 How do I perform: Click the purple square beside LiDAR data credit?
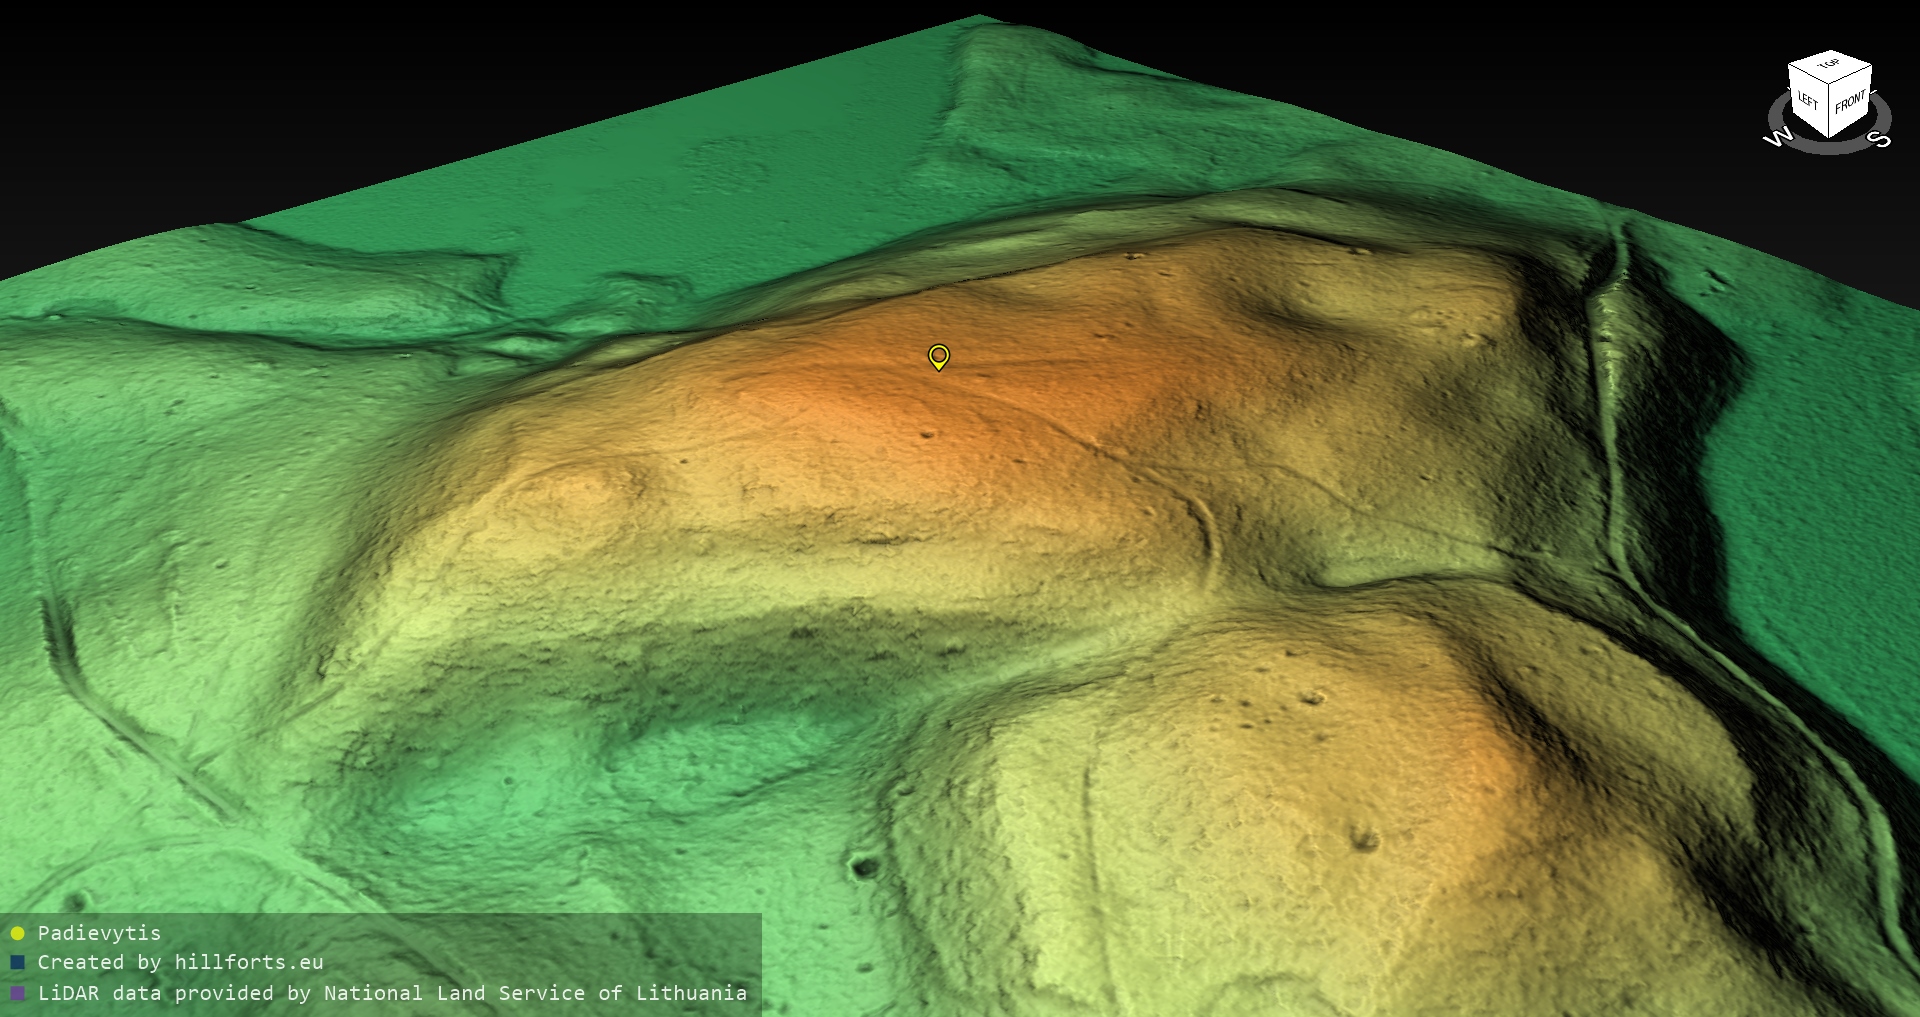point(17,993)
